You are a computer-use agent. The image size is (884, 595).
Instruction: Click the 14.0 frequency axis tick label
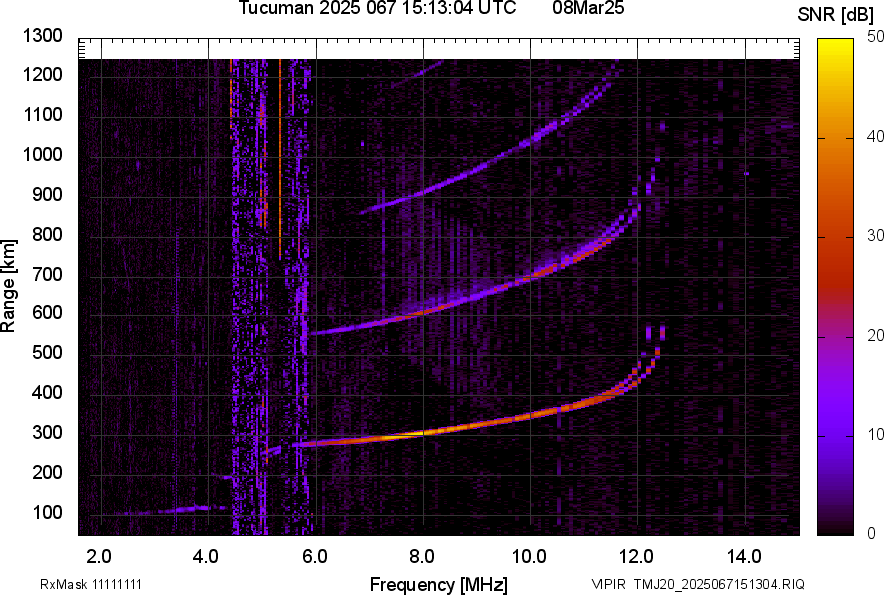point(744,557)
